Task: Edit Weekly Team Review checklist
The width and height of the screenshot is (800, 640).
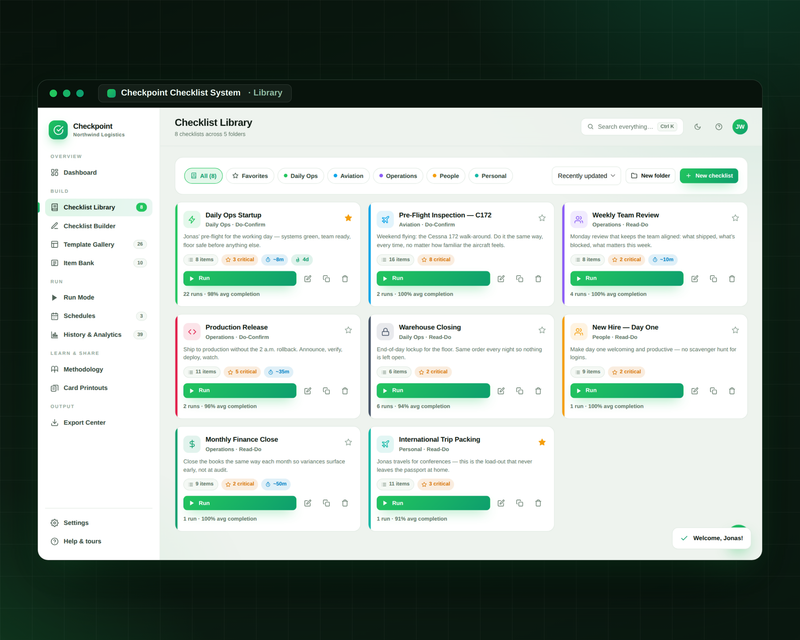Action: [694, 279]
